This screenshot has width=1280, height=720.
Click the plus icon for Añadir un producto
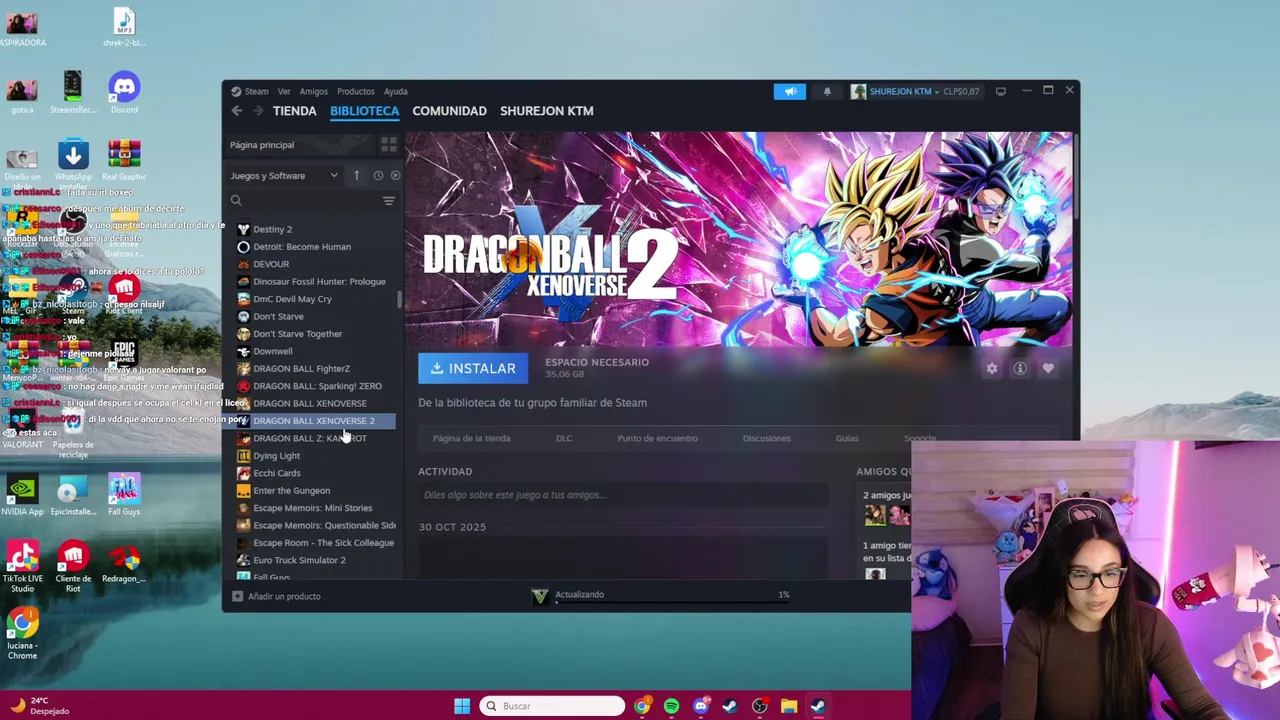tap(237, 596)
